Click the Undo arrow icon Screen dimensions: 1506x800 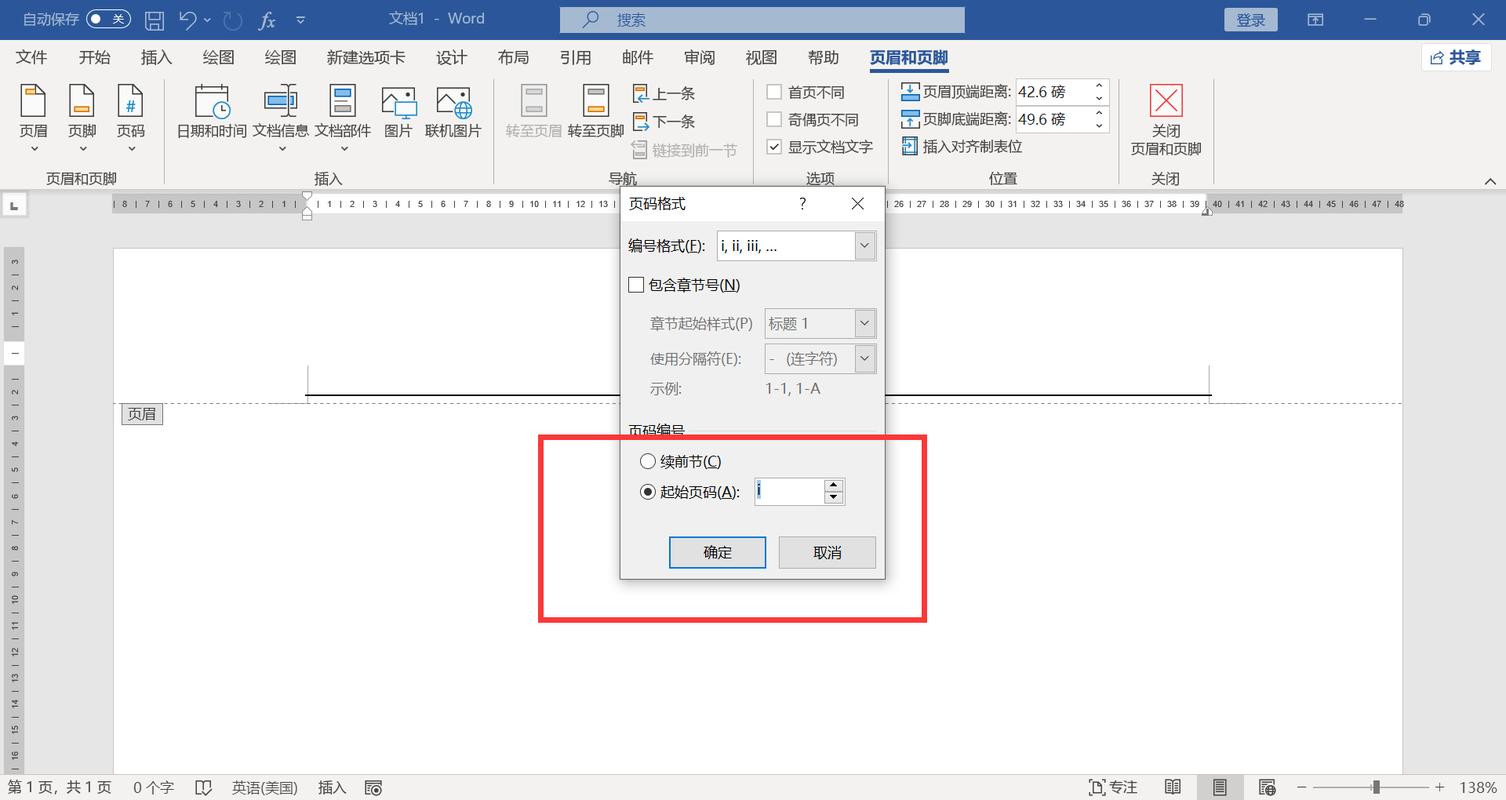coord(188,19)
